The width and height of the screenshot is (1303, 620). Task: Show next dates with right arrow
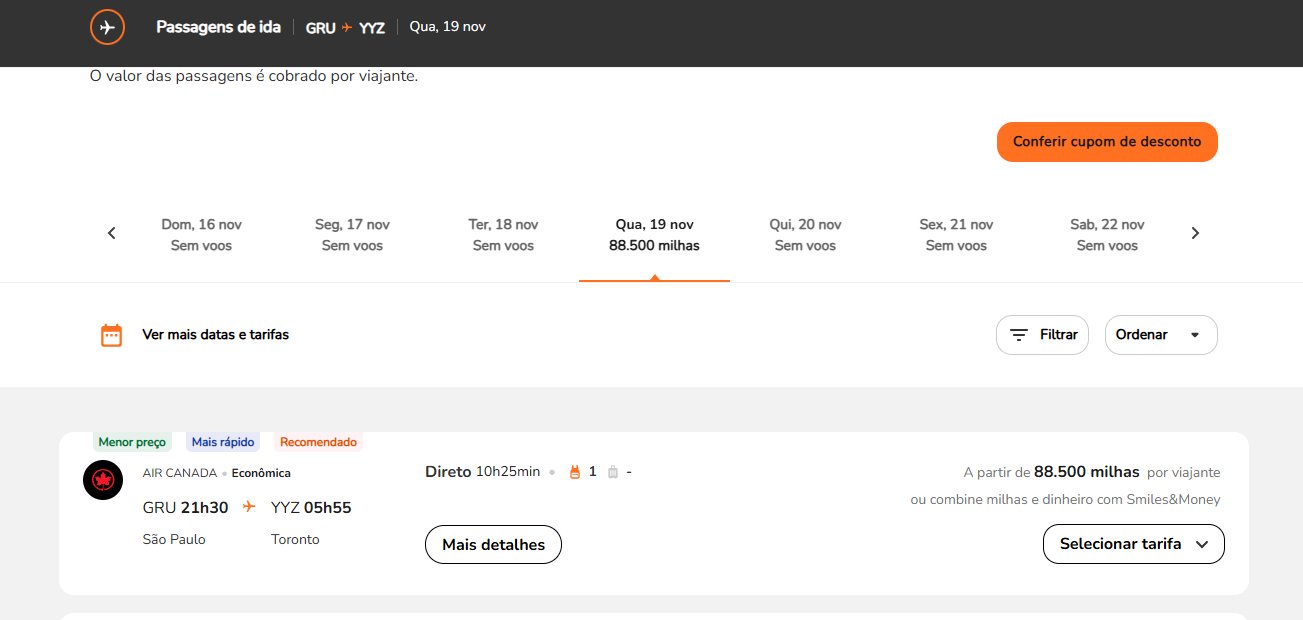(1195, 233)
